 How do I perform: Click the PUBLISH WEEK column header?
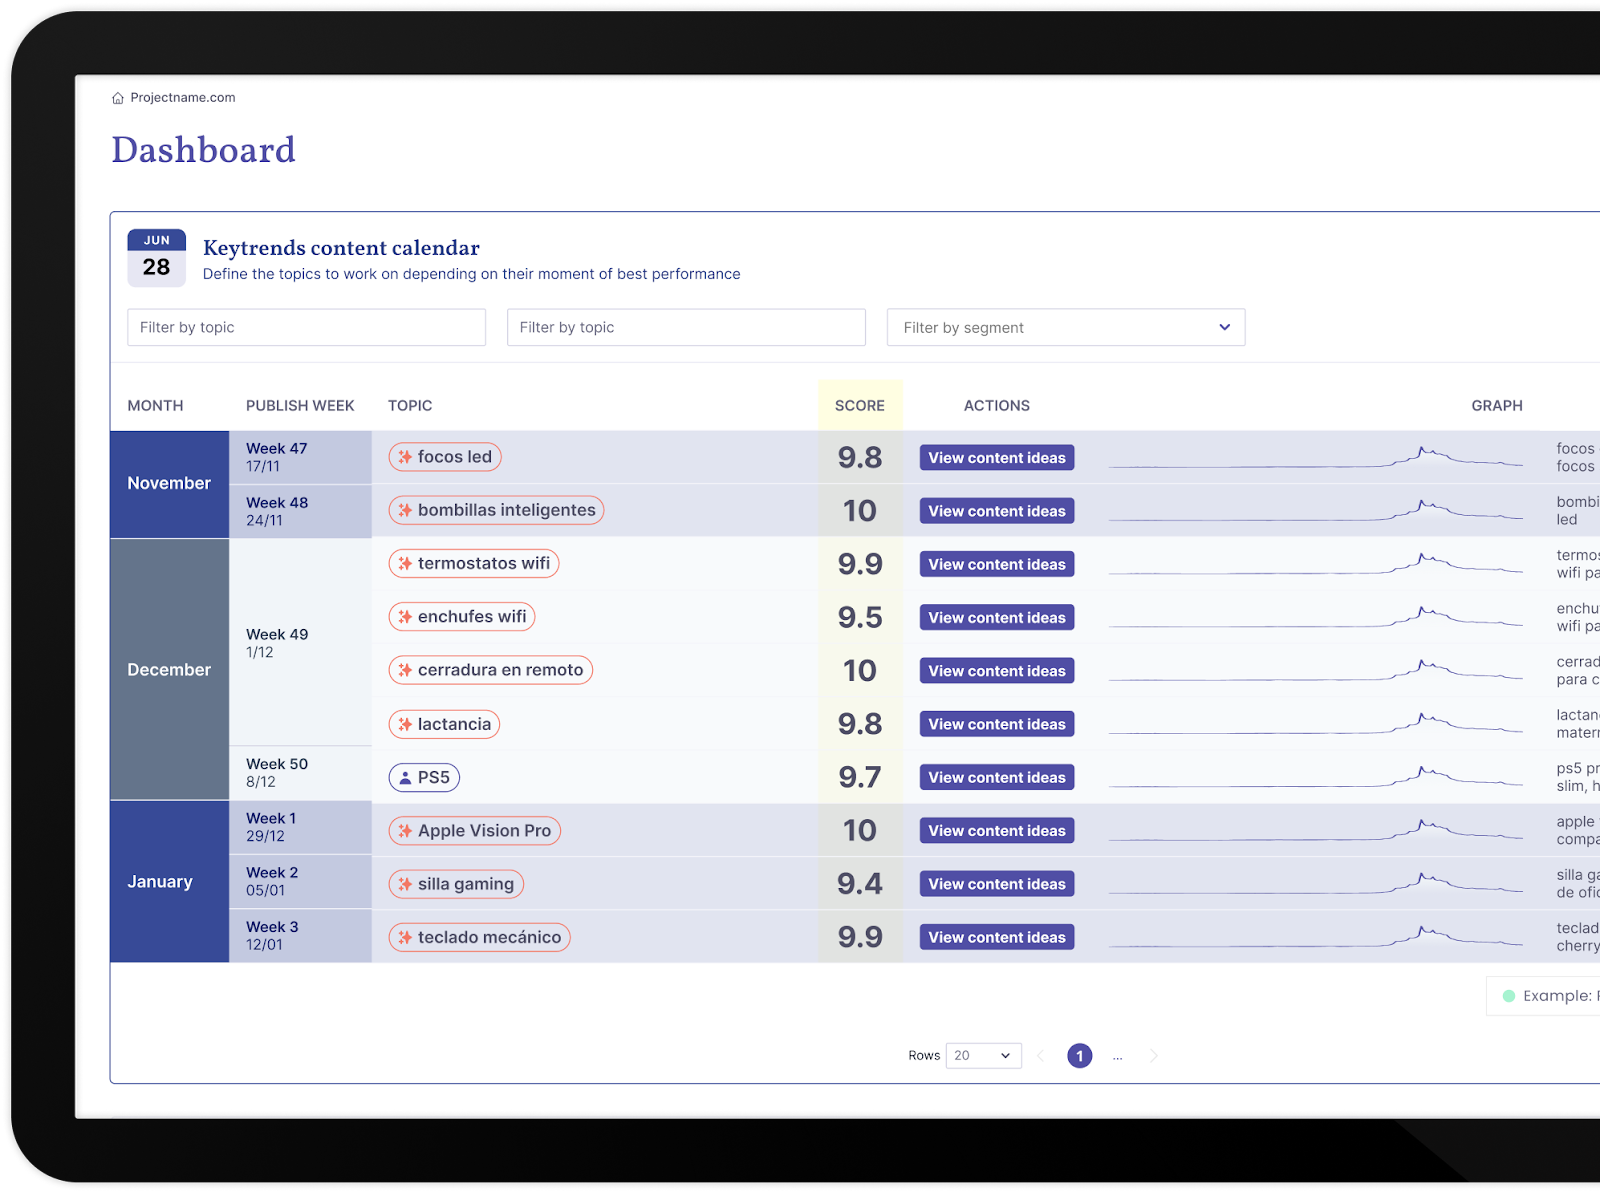(300, 406)
